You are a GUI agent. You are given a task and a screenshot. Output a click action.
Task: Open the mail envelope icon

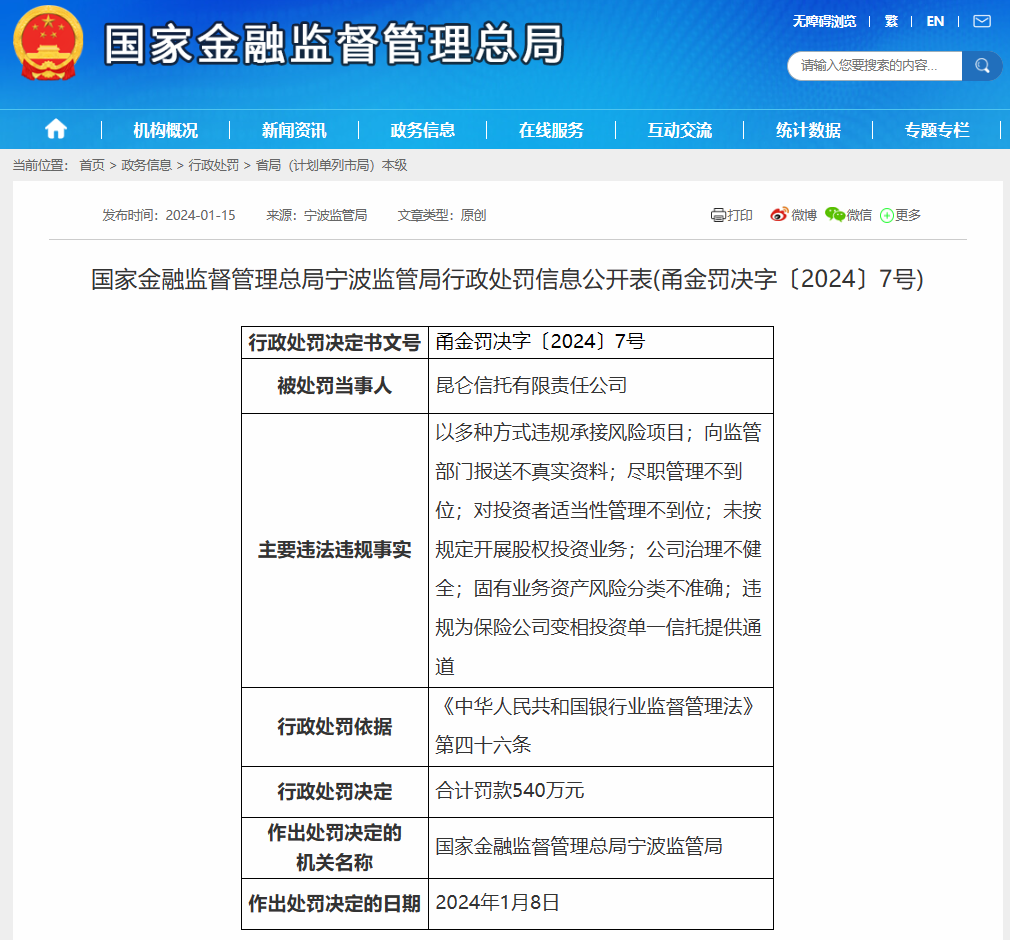tap(982, 22)
